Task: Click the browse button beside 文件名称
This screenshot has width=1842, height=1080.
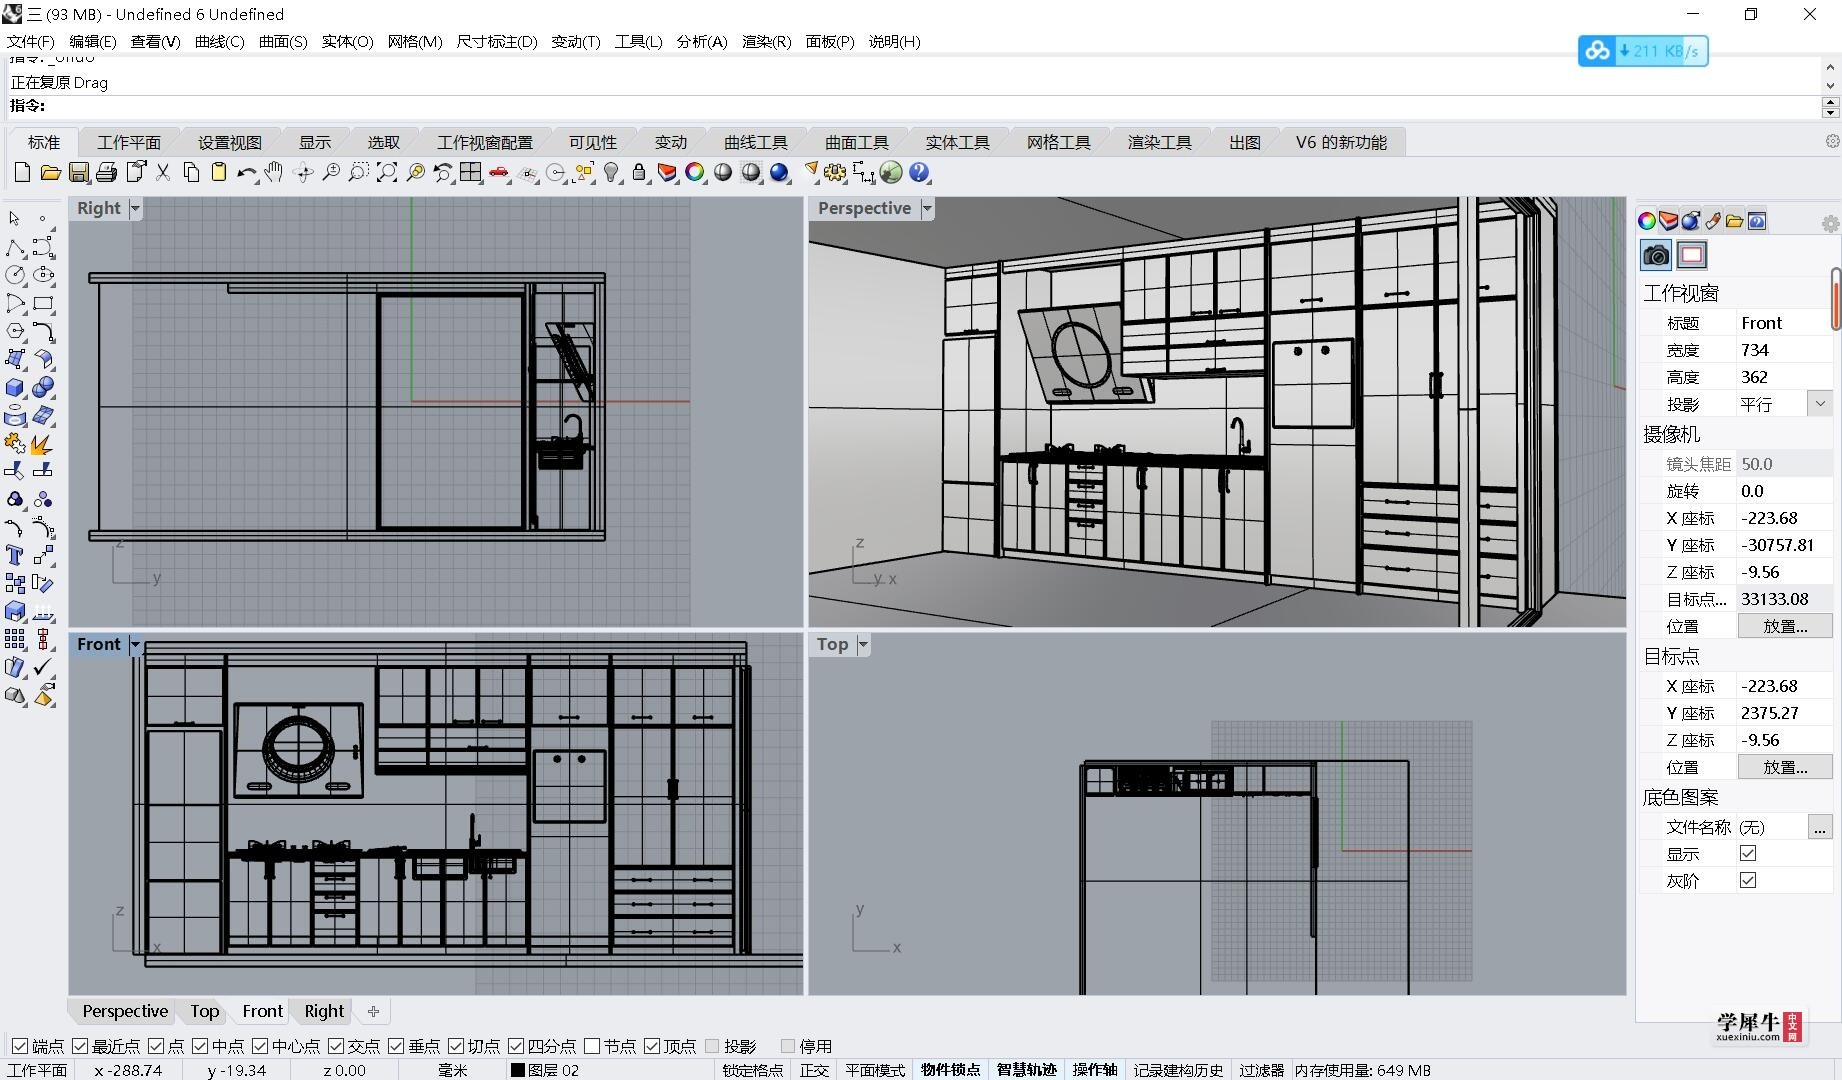Action: point(1820,827)
